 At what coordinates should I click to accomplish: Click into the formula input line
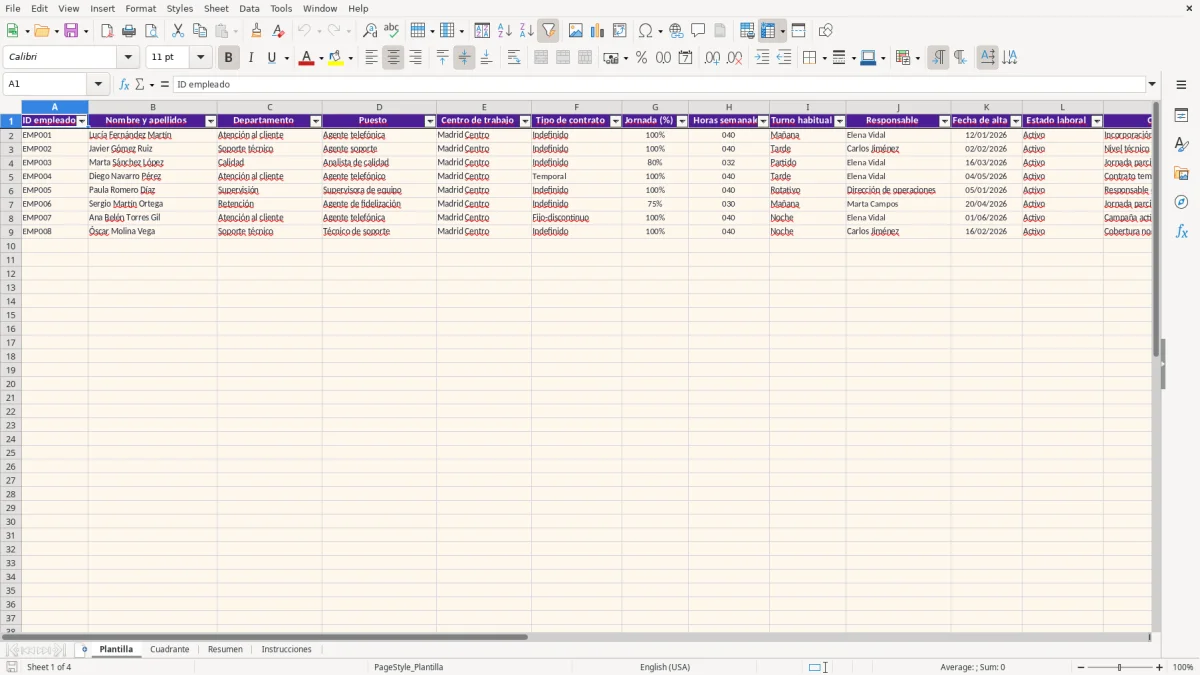[x=659, y=84]
